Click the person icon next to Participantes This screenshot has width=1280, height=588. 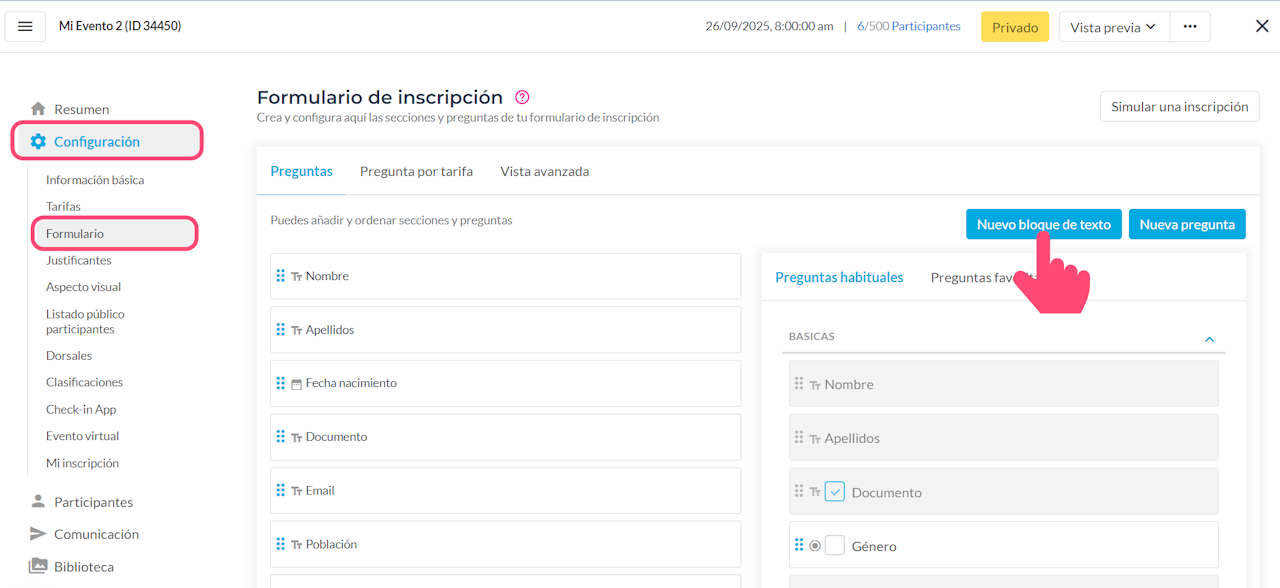coord(38,502)
